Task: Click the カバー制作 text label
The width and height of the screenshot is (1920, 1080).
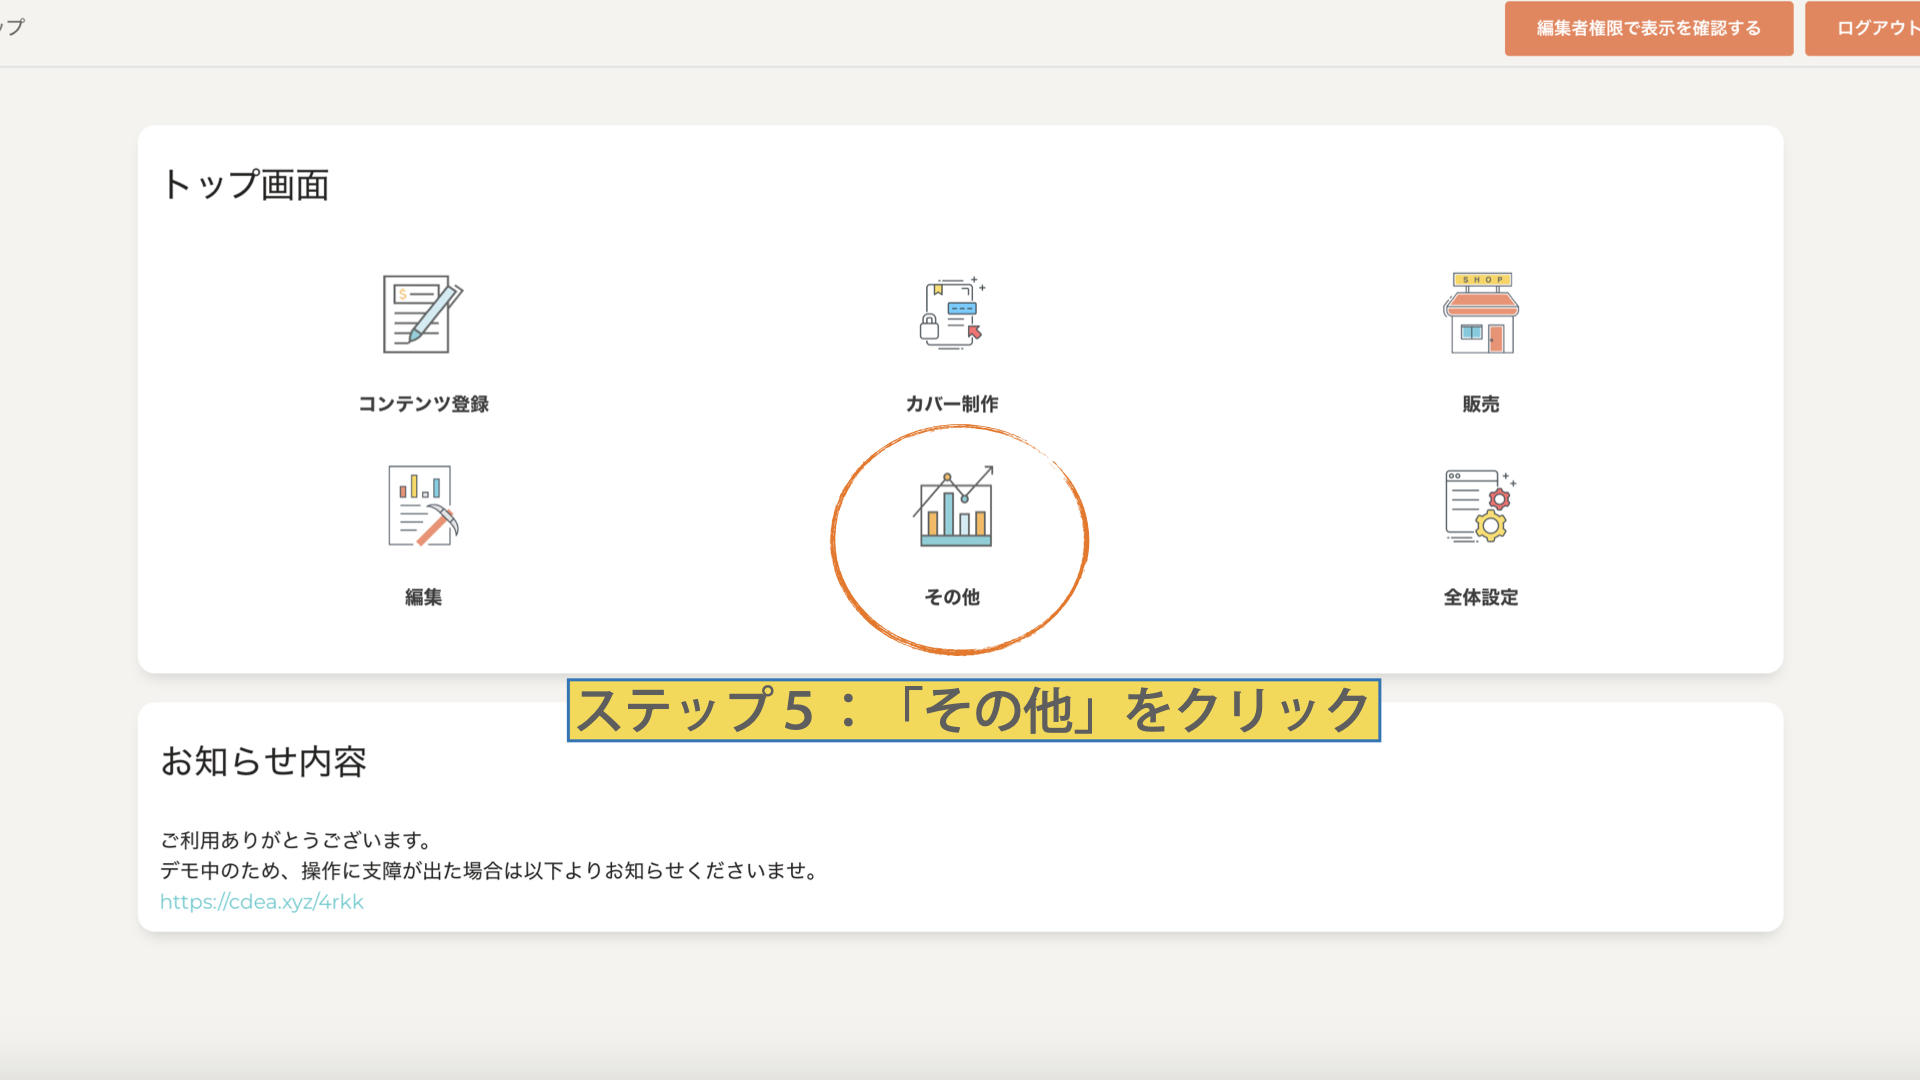Action: pyautogui.click(x=952, y=404)
